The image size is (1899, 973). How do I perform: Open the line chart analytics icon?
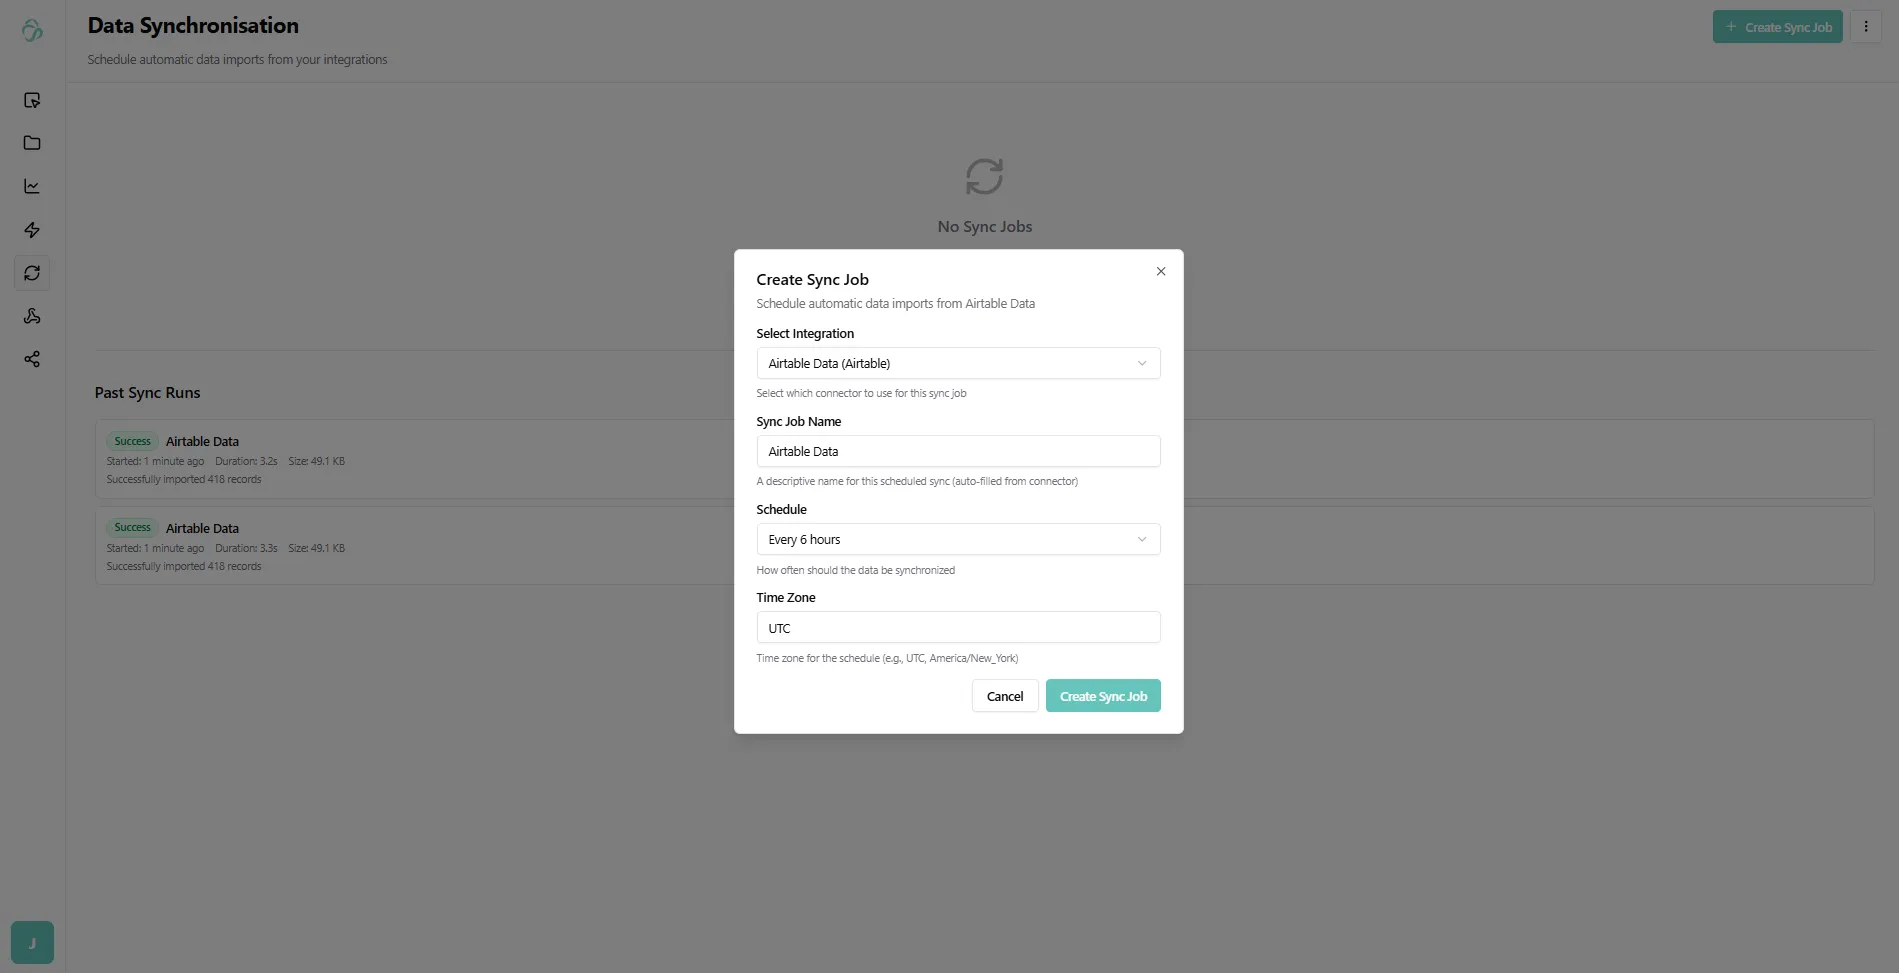pyautogui.click(x=32, y=186)
